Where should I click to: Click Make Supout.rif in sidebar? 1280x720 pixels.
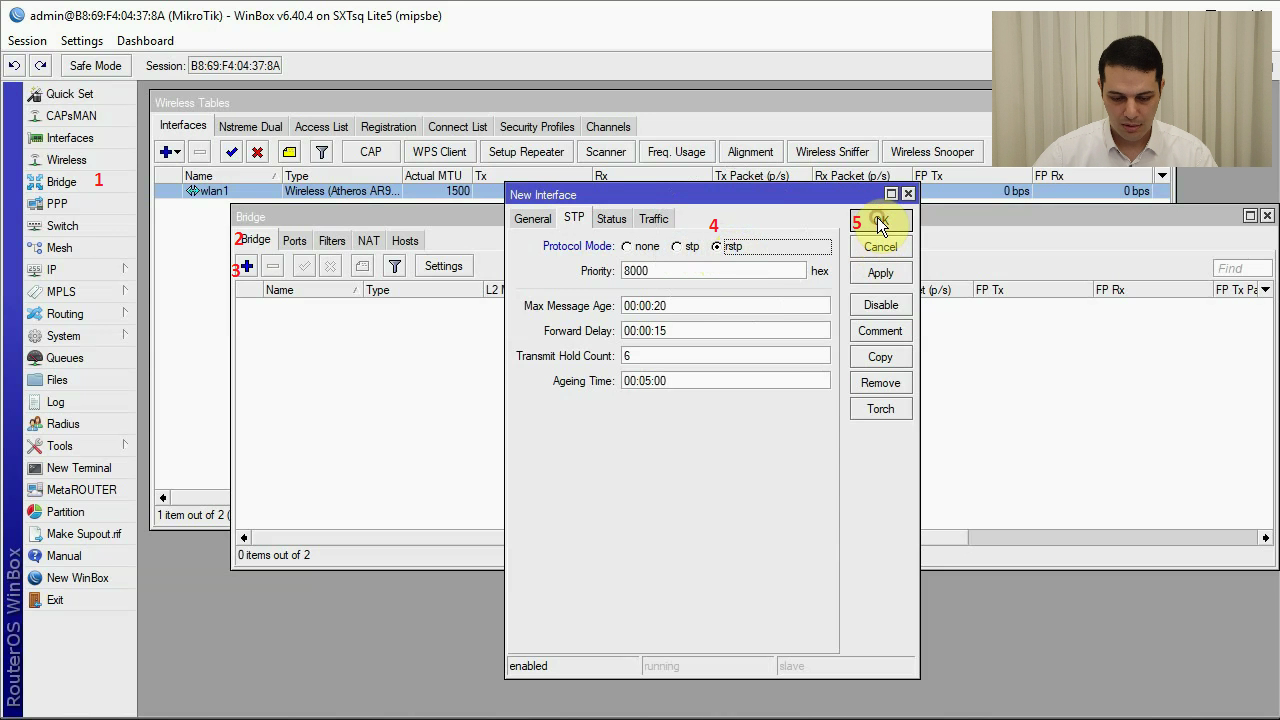84,534
